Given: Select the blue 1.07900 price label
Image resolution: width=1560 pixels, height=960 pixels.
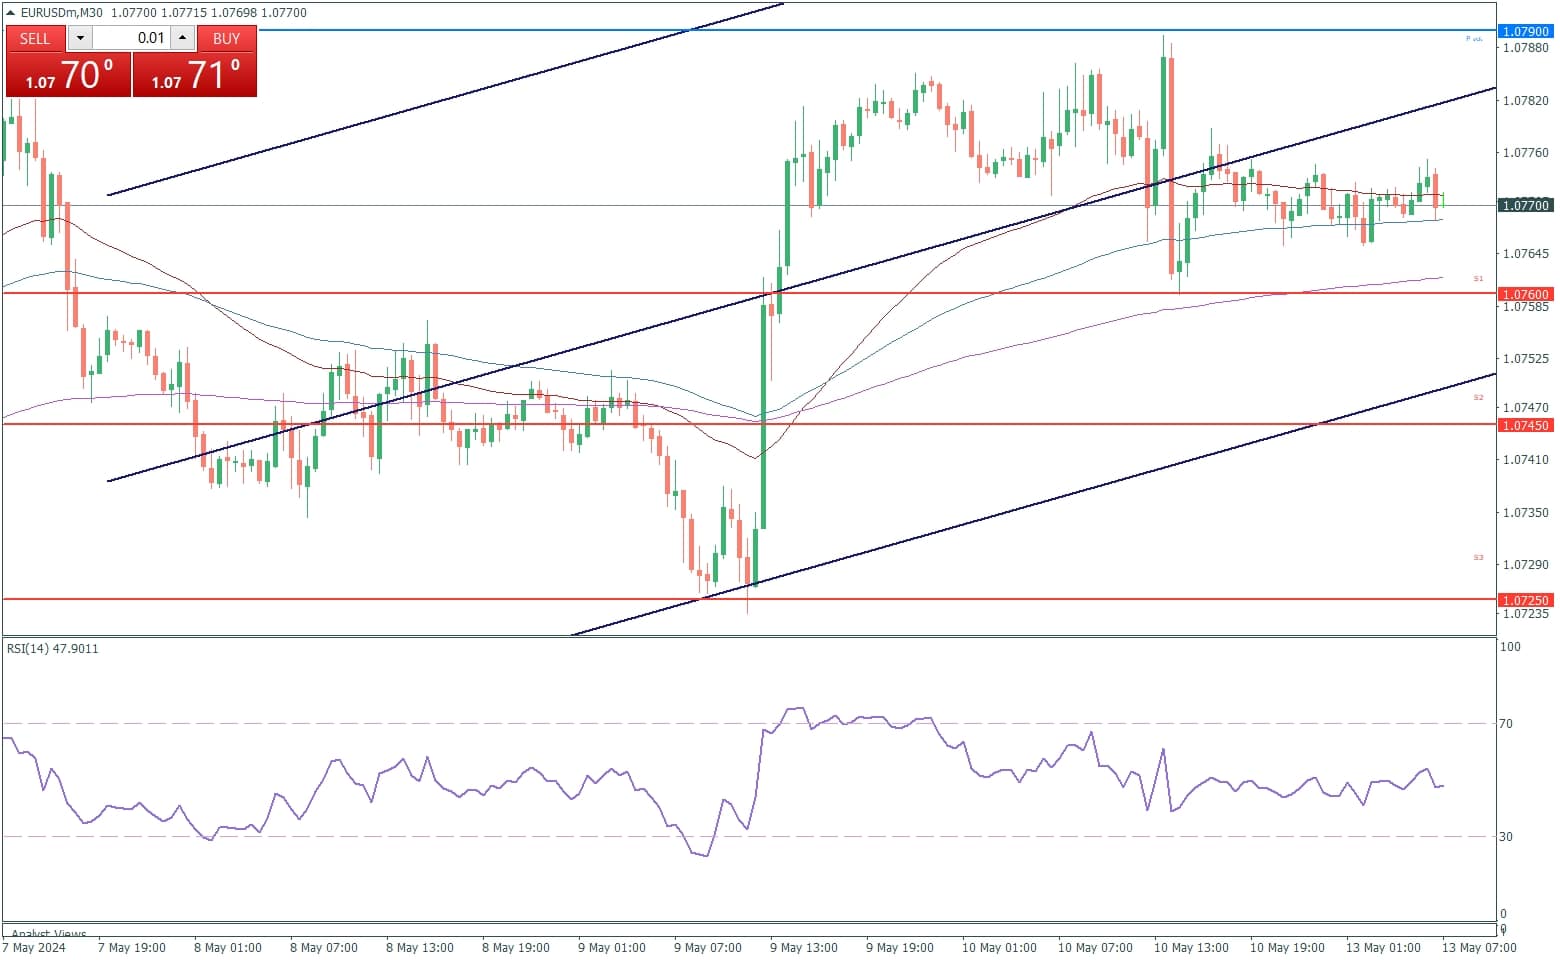Looking at the screenshot, I should tap(1525, 32).
